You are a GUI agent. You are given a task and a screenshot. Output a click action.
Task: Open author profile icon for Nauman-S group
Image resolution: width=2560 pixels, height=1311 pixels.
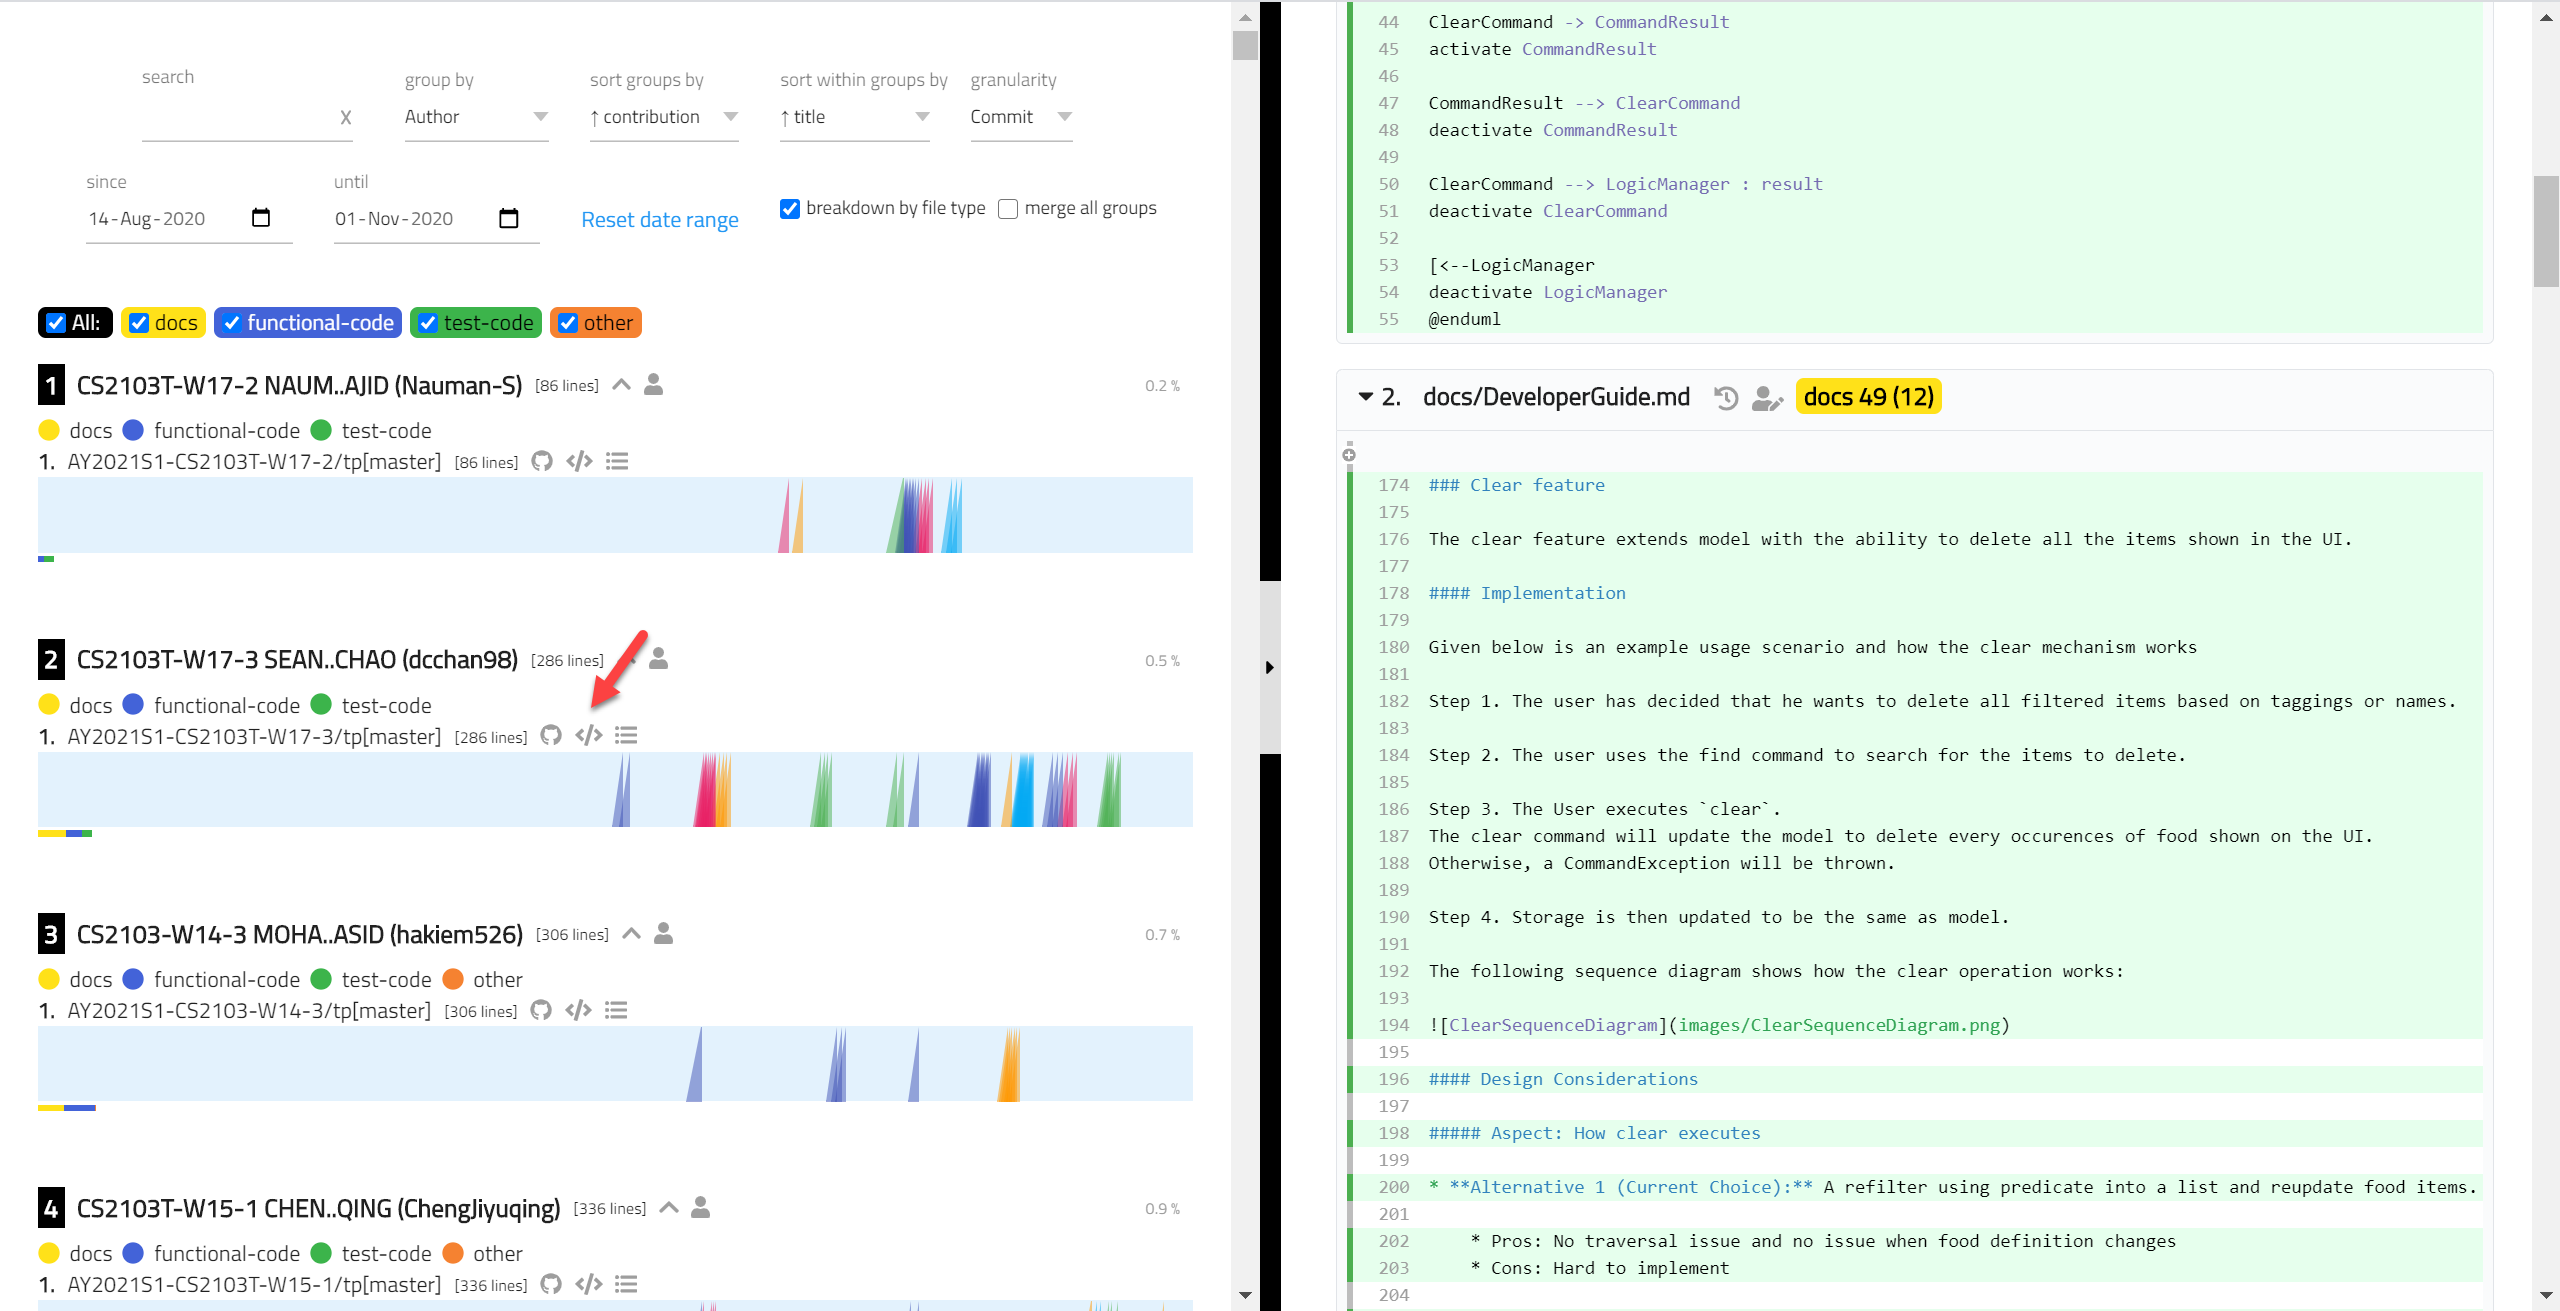[654, 384]
